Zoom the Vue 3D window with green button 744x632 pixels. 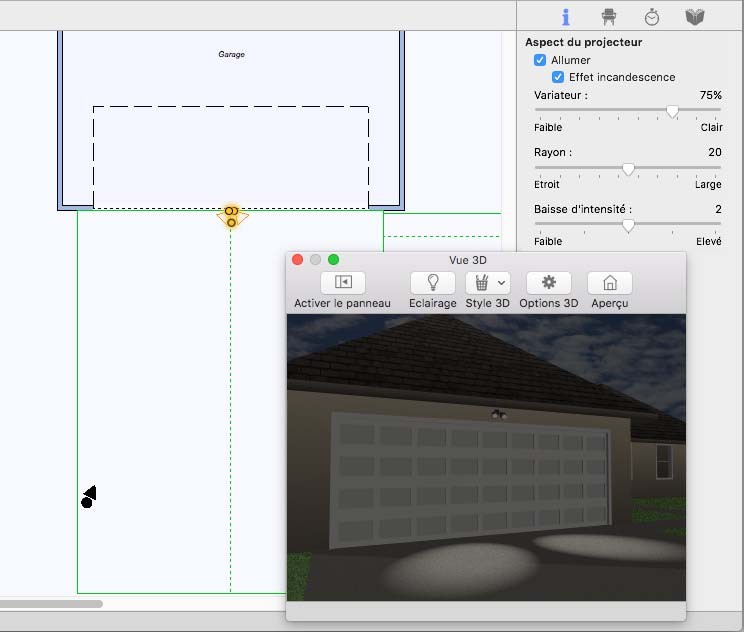coord(333,259)
